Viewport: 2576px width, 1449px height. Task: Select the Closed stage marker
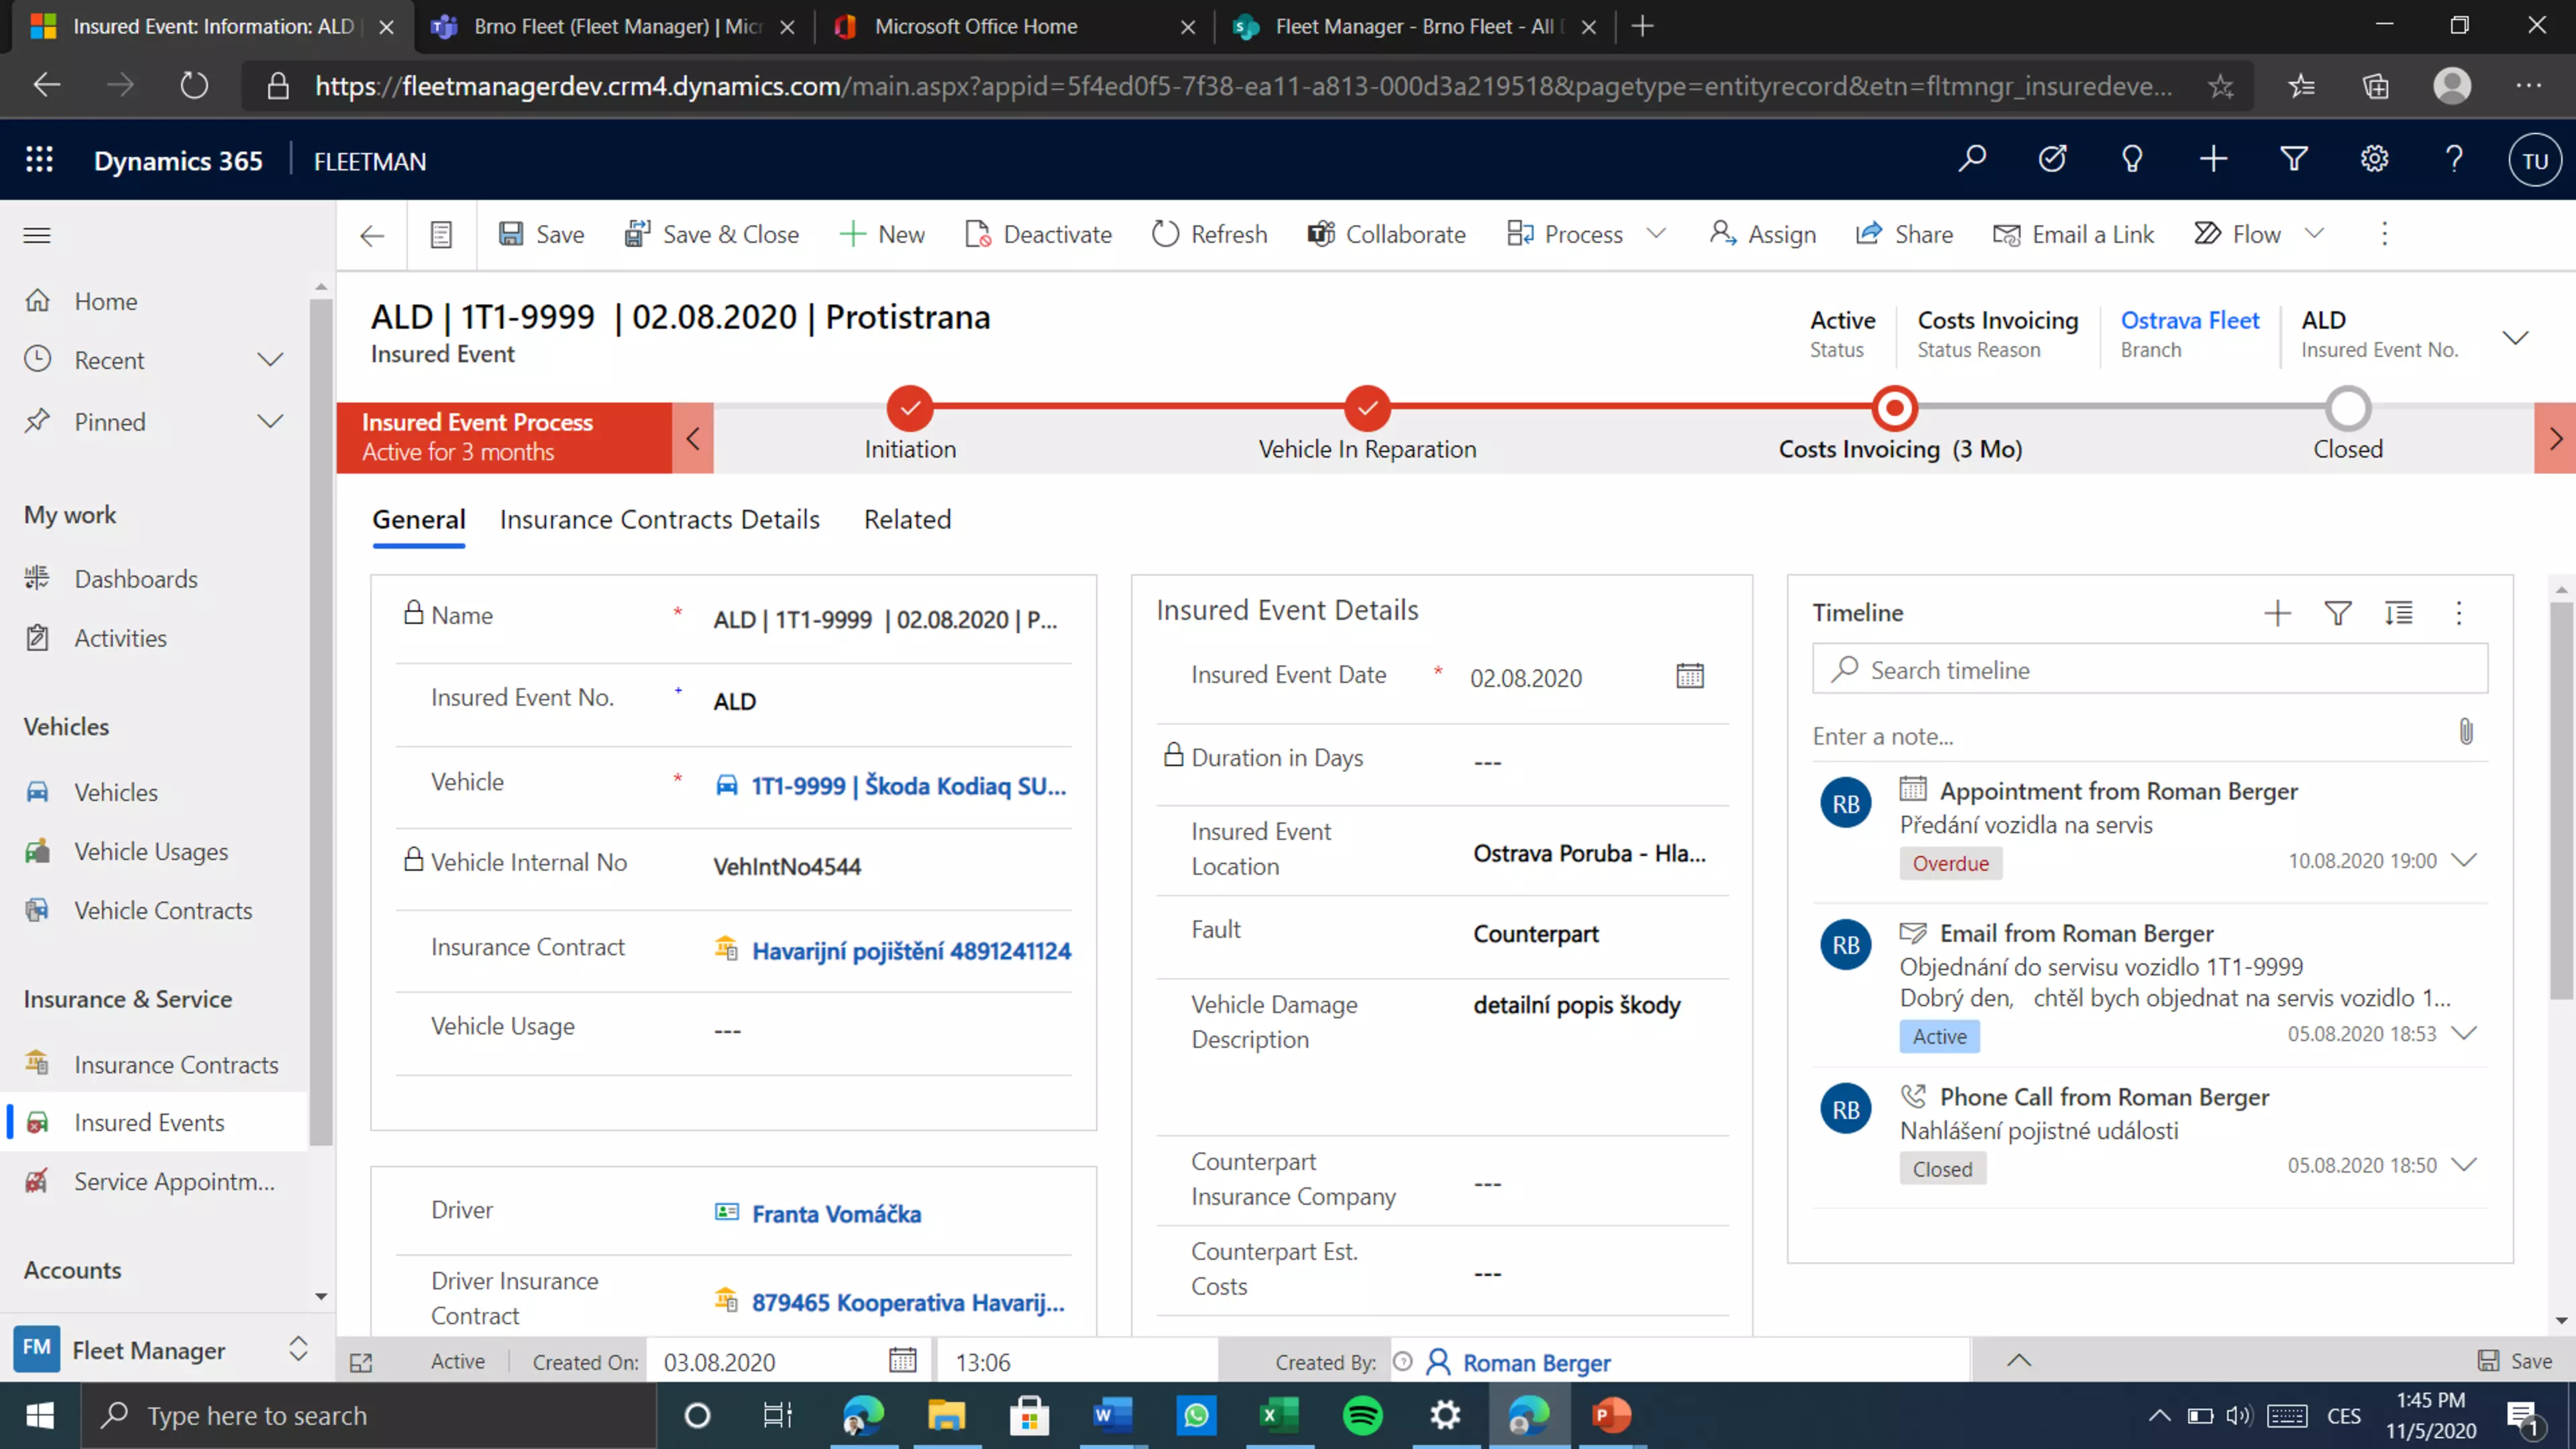(x=2347, y=408)
